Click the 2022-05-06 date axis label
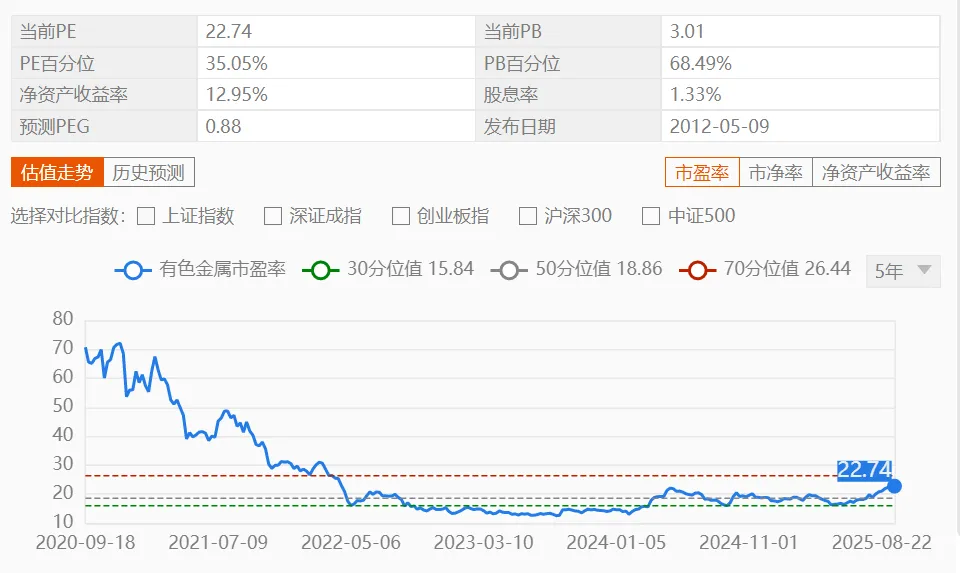This screenshot has height=573, width=960. pyautogui.click(x=351, y=542)
